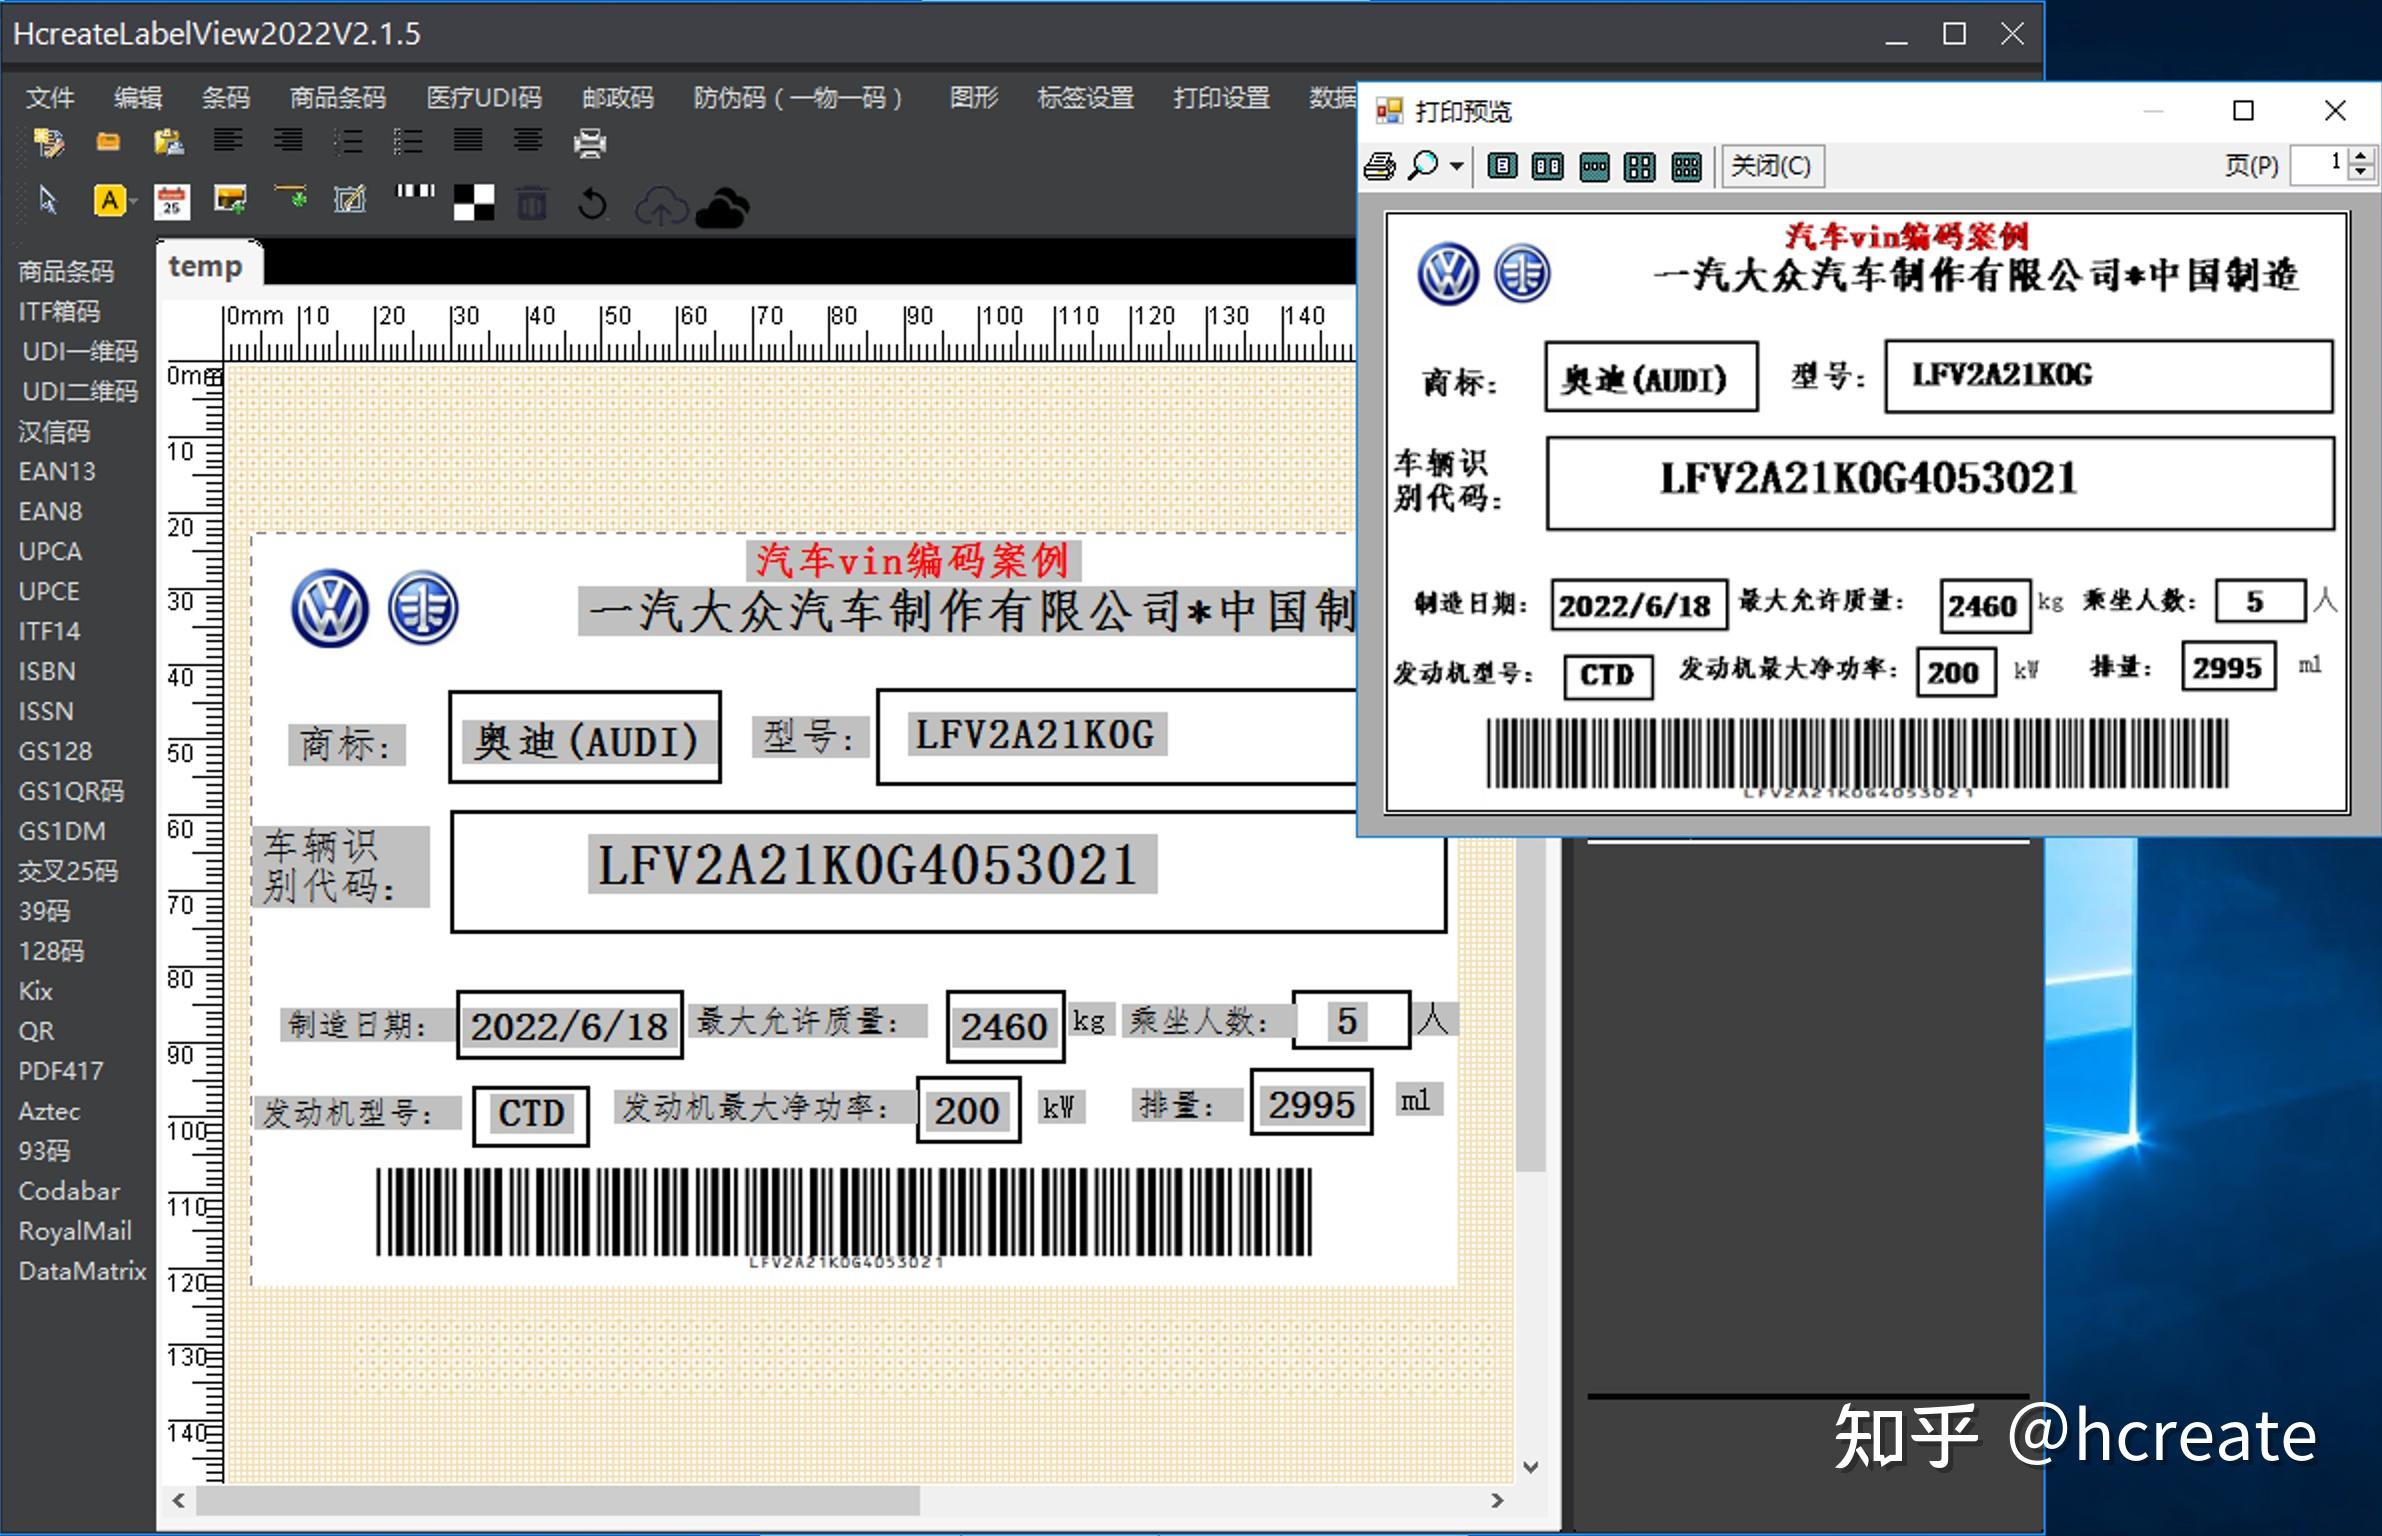Apply right alignment from the toolbar
Screen dimensions: 2382x1536
288,142
